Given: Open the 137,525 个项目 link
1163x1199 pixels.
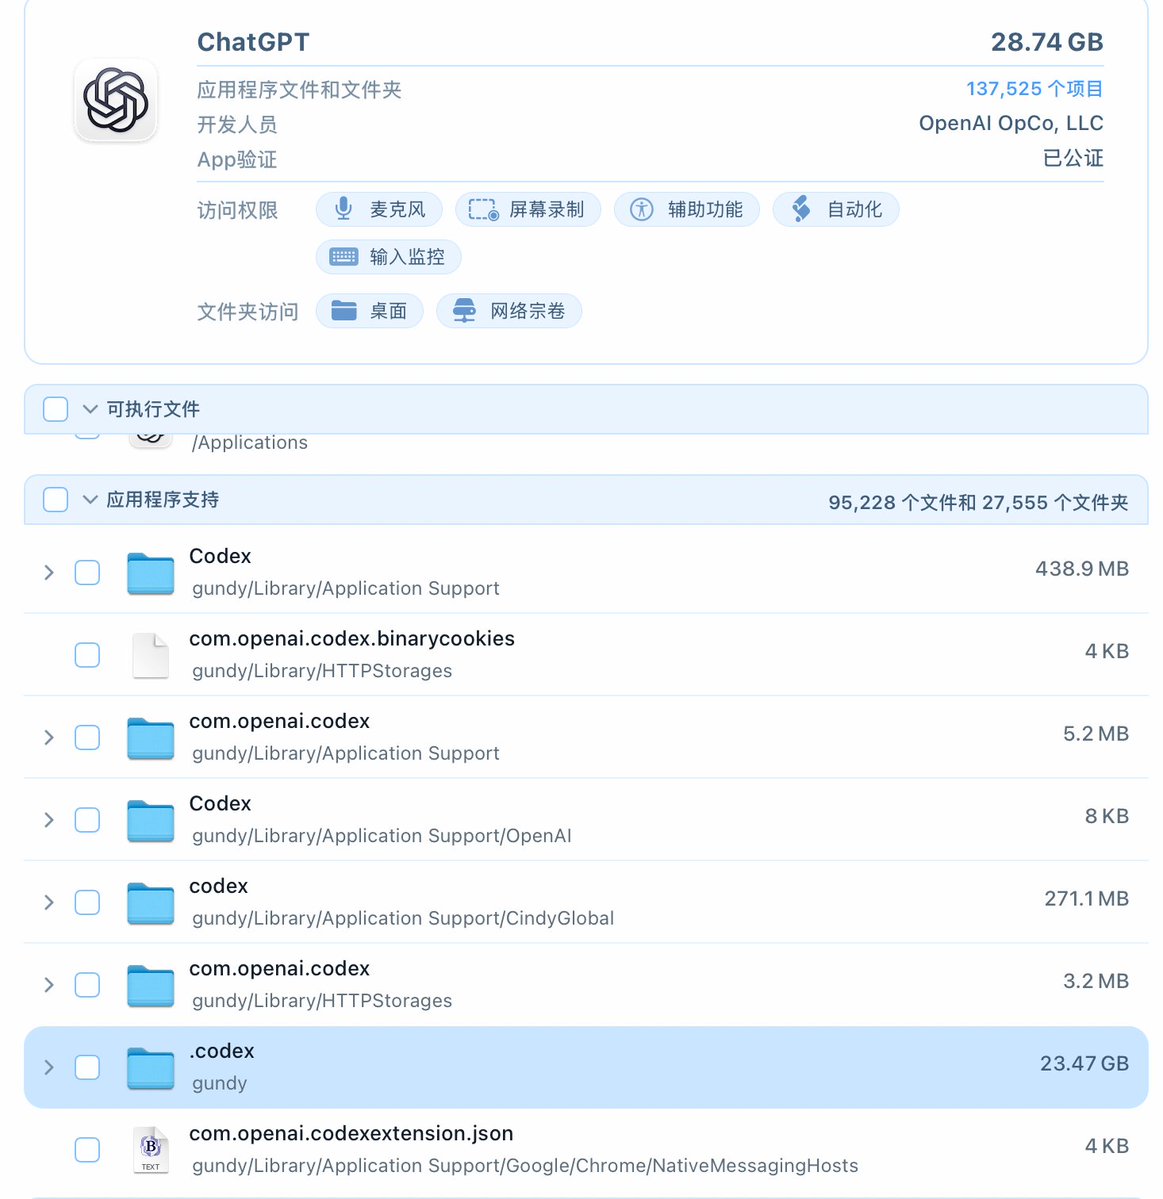Looking at the screenshot, I should click(1035, 89).
